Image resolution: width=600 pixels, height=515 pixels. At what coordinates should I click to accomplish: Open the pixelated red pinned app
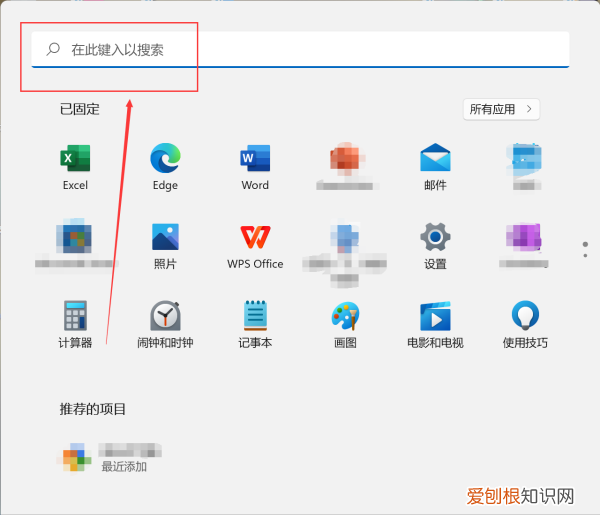[346, 166]
